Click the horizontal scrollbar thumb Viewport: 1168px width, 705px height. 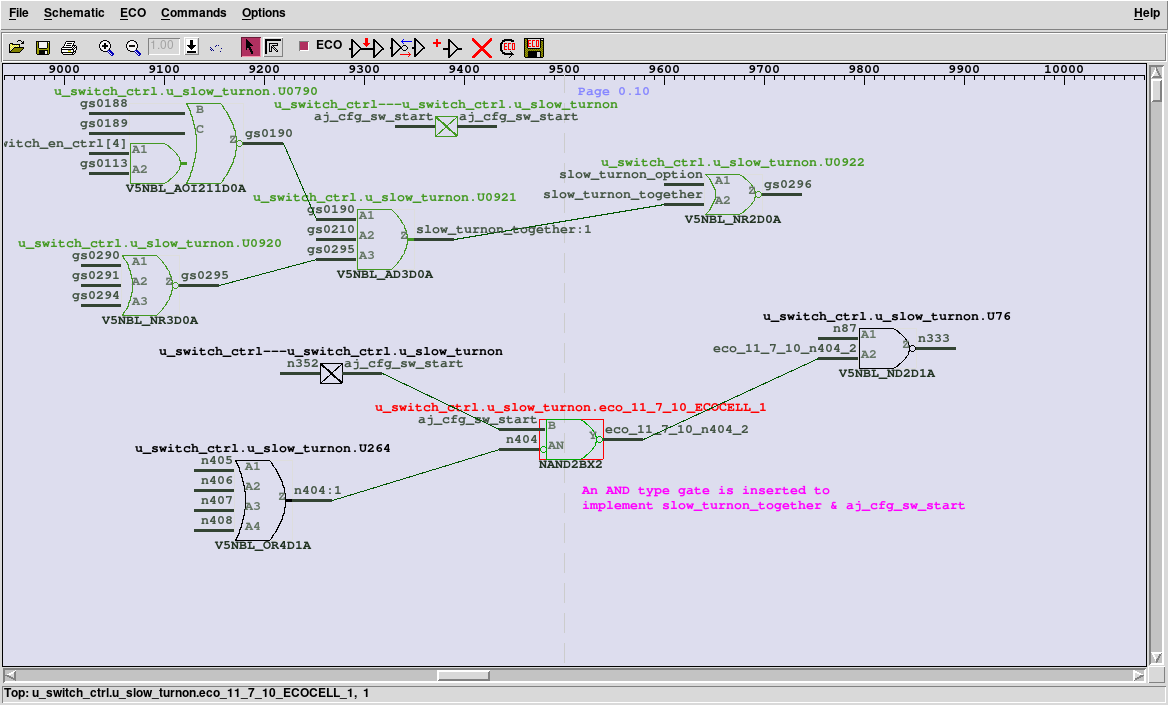point(462,675)
